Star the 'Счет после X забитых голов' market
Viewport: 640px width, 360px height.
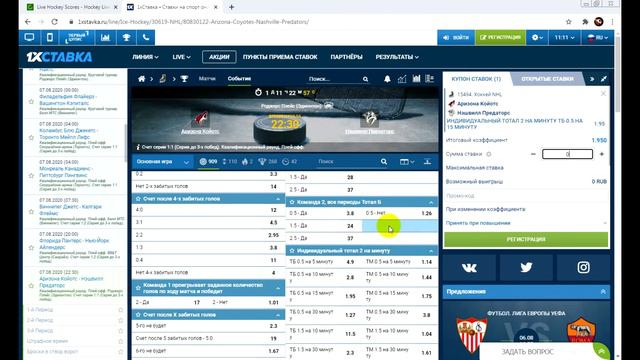pos(138,315)
